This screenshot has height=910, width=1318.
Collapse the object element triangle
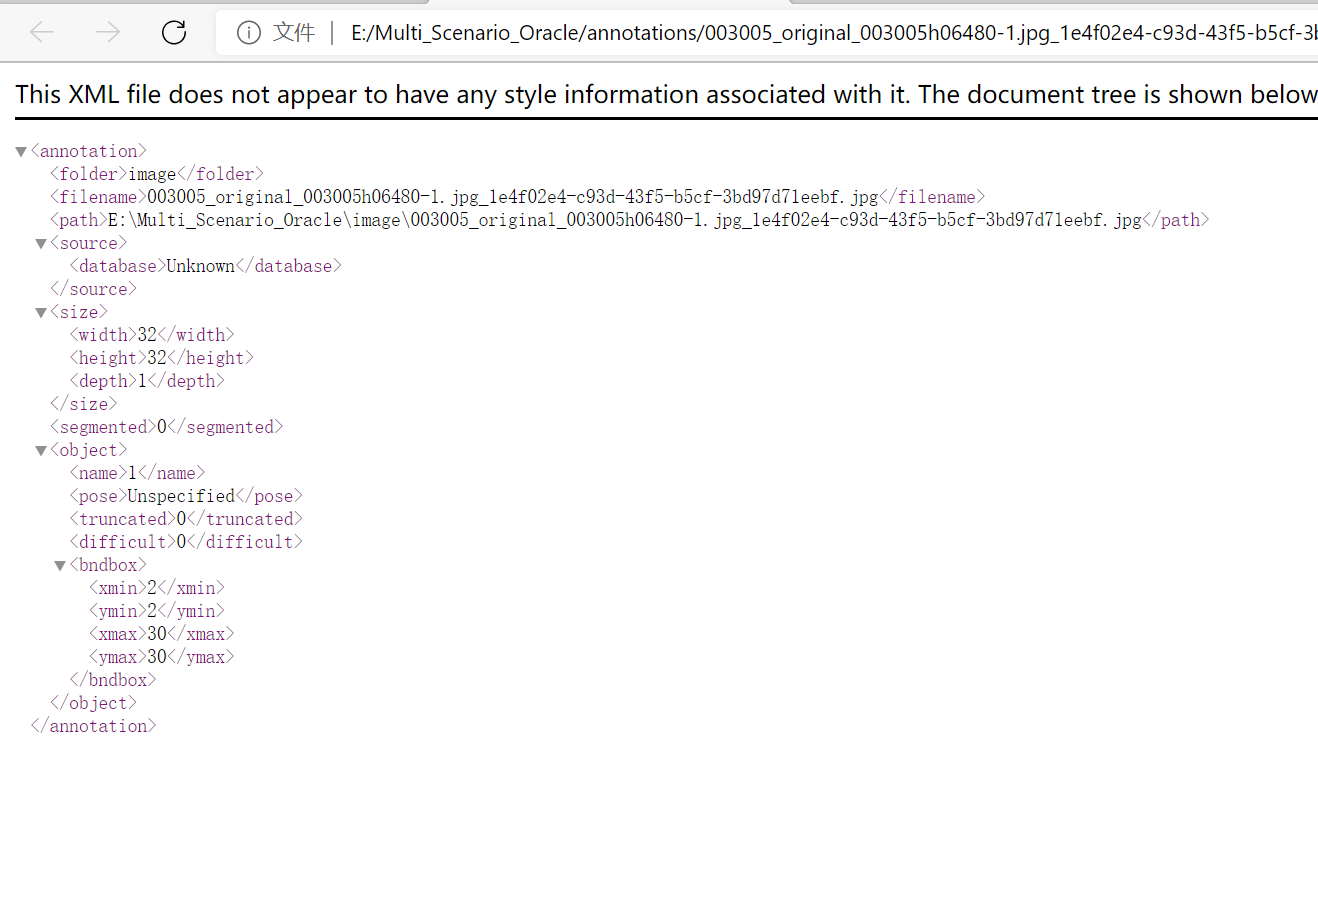[41, 450]
